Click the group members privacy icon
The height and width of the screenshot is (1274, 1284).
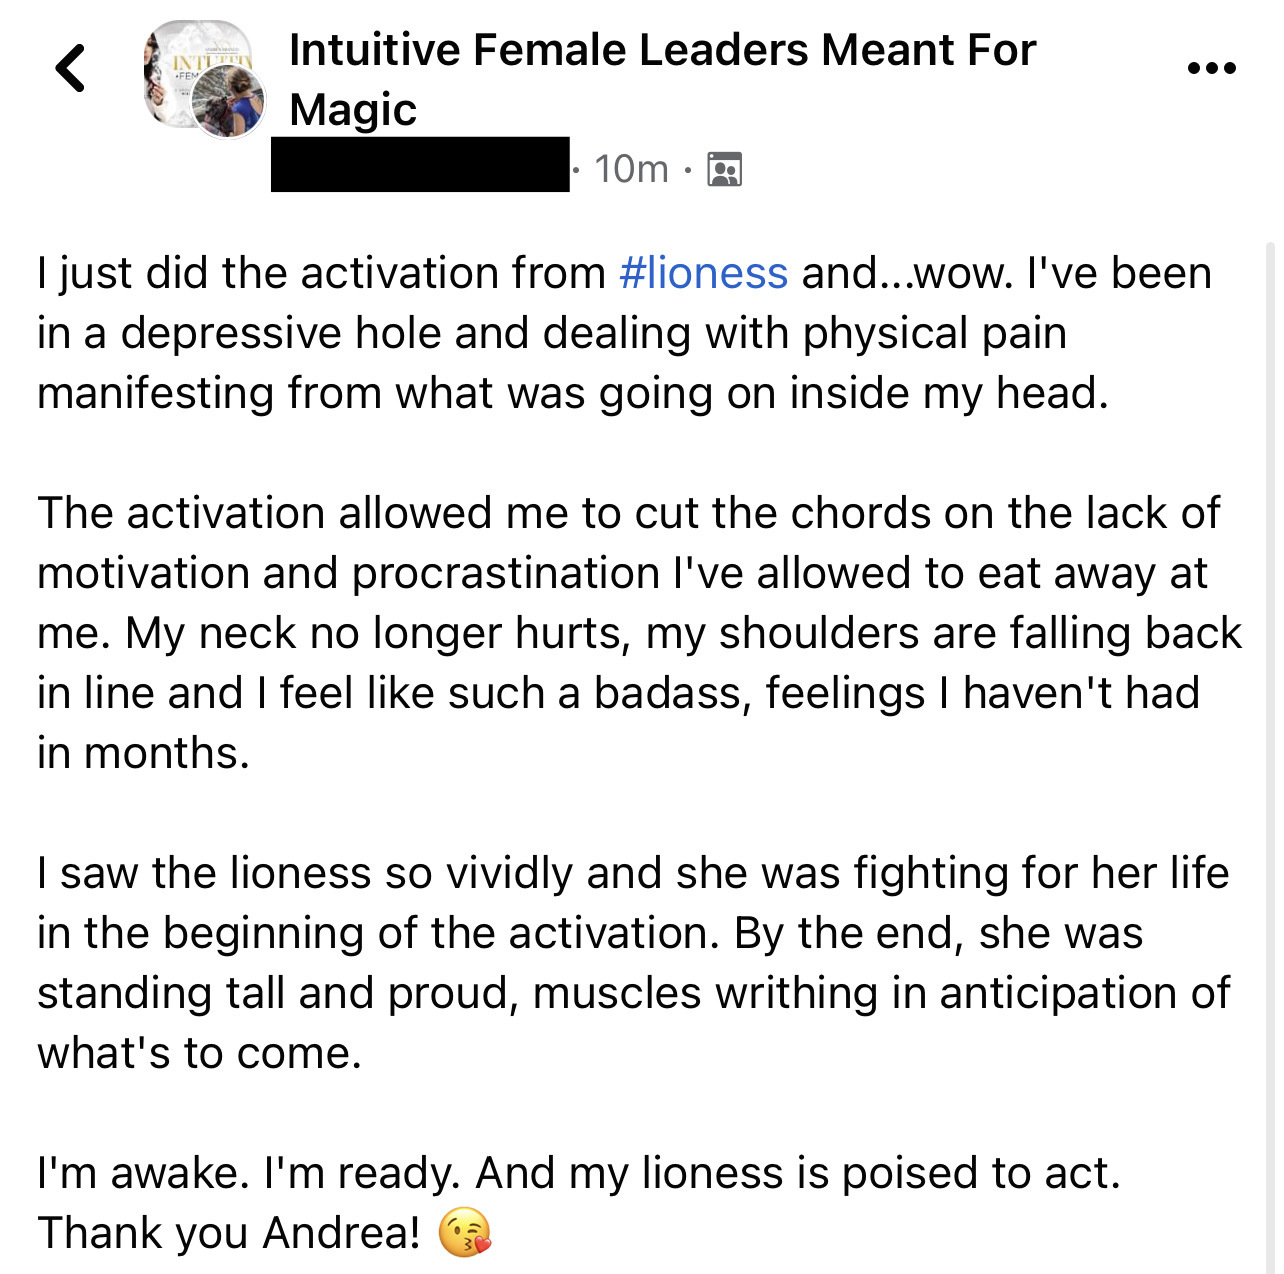coord(724,170)
